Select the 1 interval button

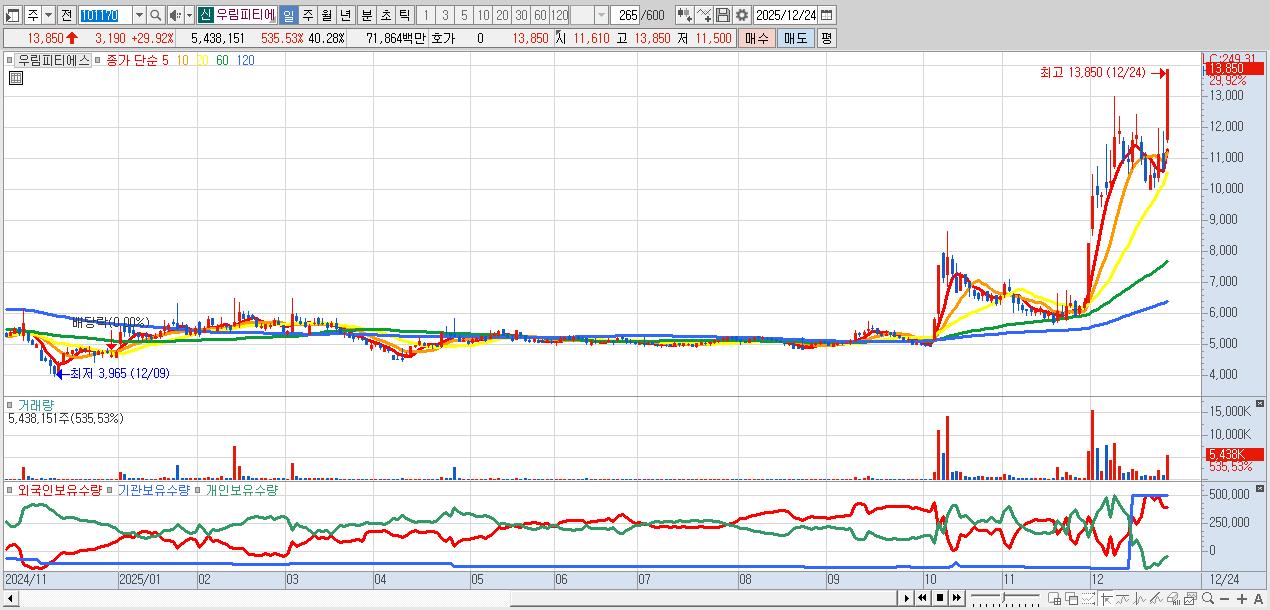425,15
